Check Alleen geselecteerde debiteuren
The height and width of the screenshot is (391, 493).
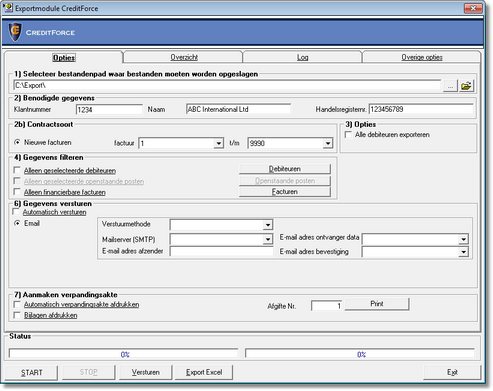click(x=17, y=170)
